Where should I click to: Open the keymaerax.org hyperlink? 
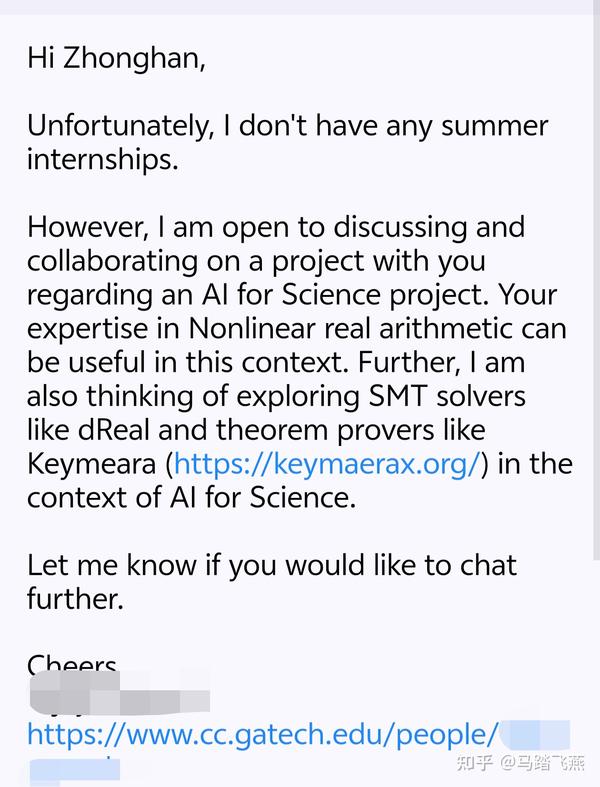(x=330, y=463)
